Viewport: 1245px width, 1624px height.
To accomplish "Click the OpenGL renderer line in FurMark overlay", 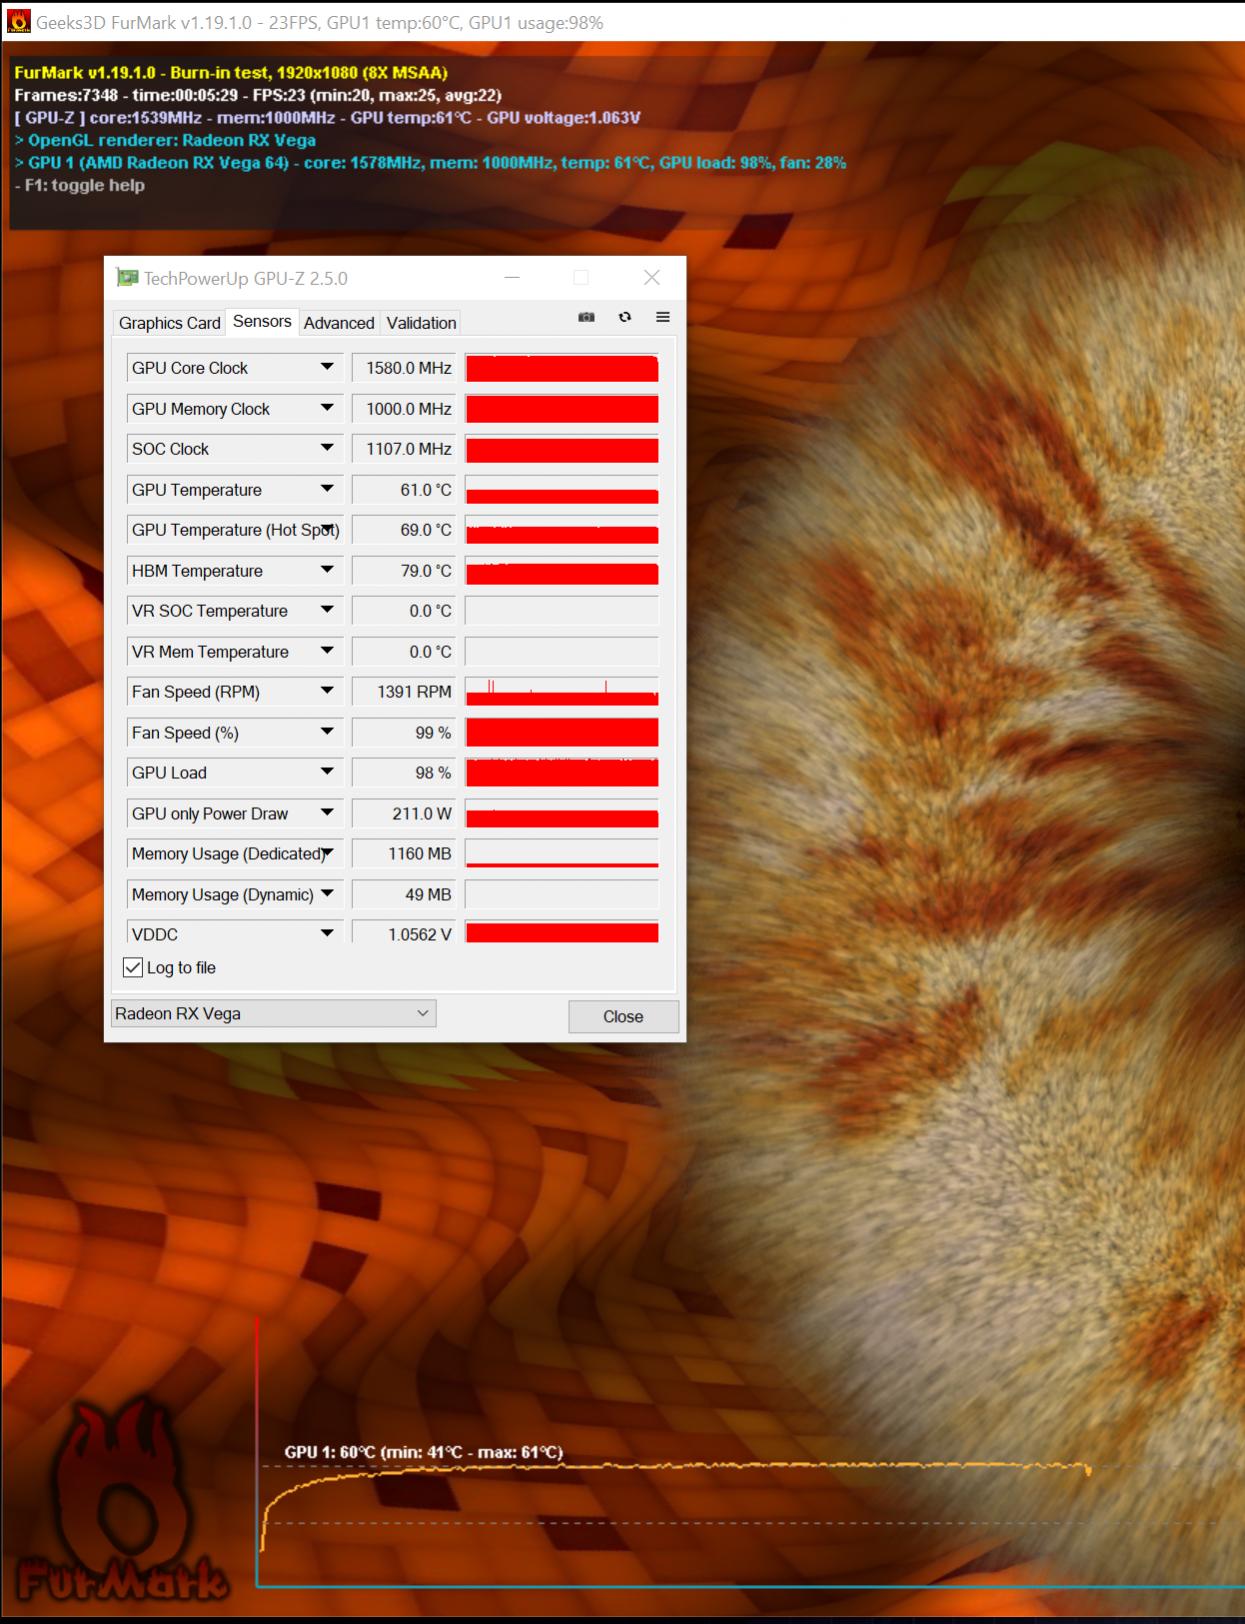I will (165, 140).
